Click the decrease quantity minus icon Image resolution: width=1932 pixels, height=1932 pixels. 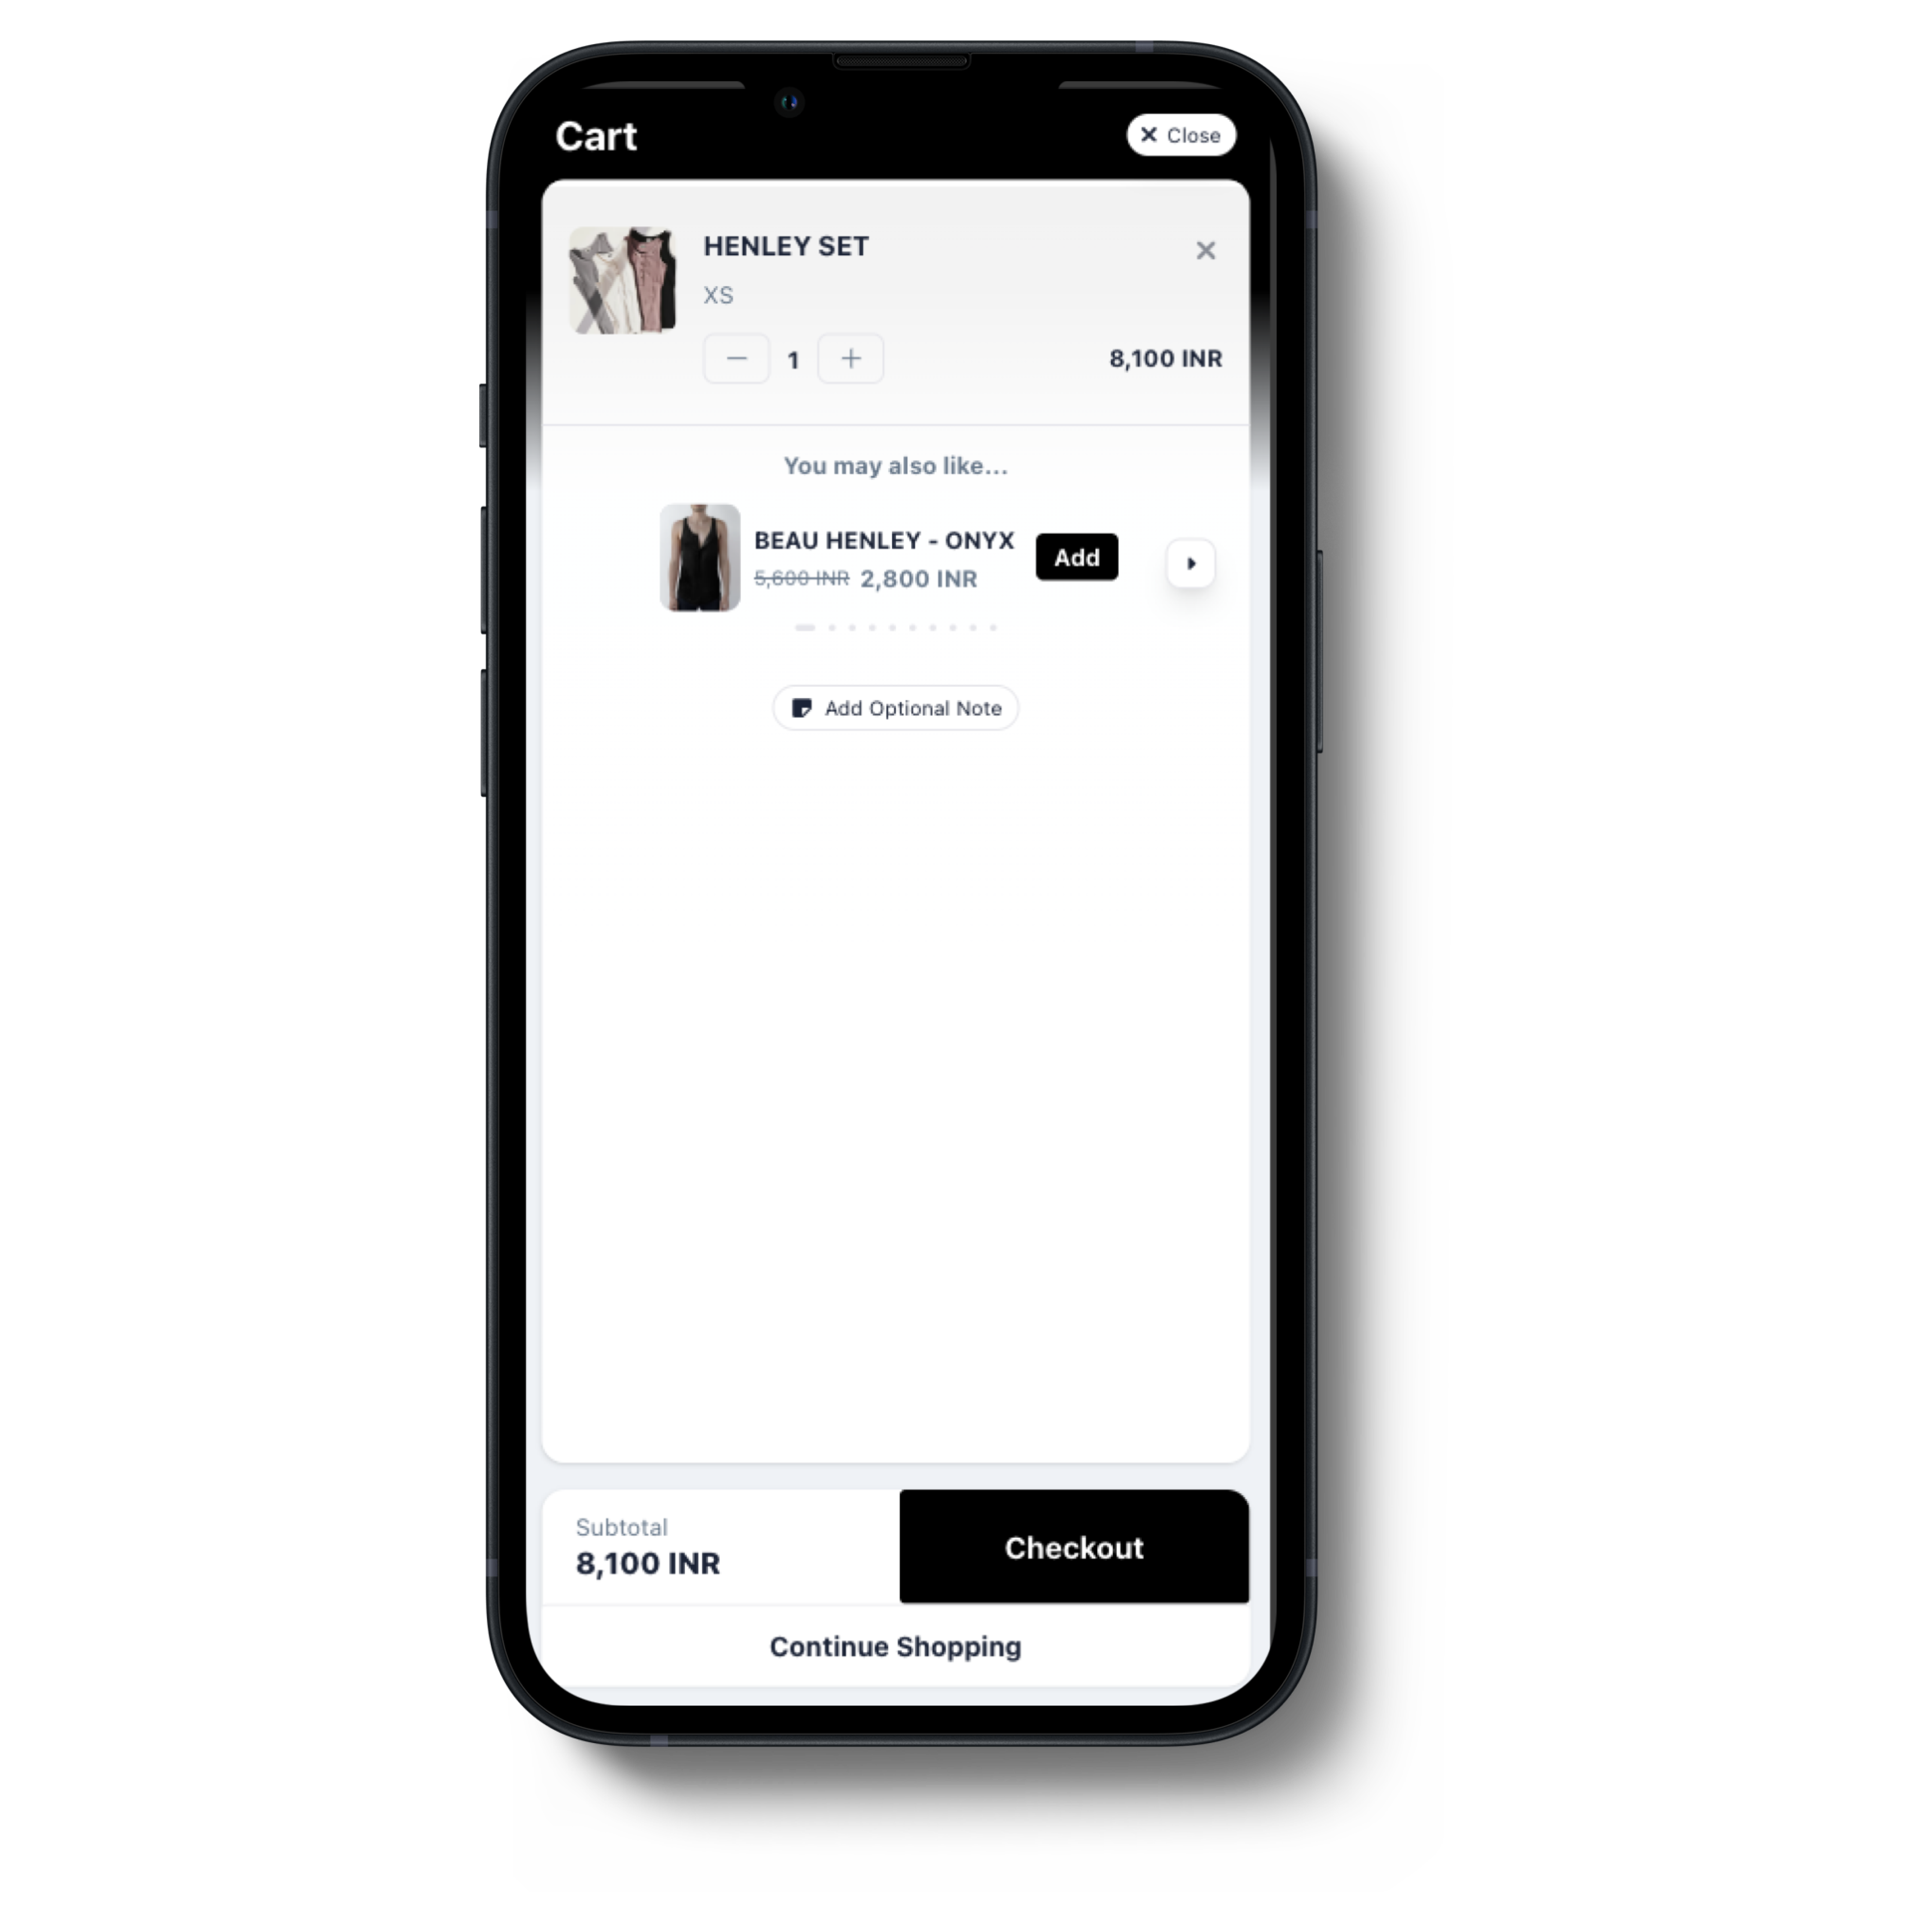[x=736, y=359]
